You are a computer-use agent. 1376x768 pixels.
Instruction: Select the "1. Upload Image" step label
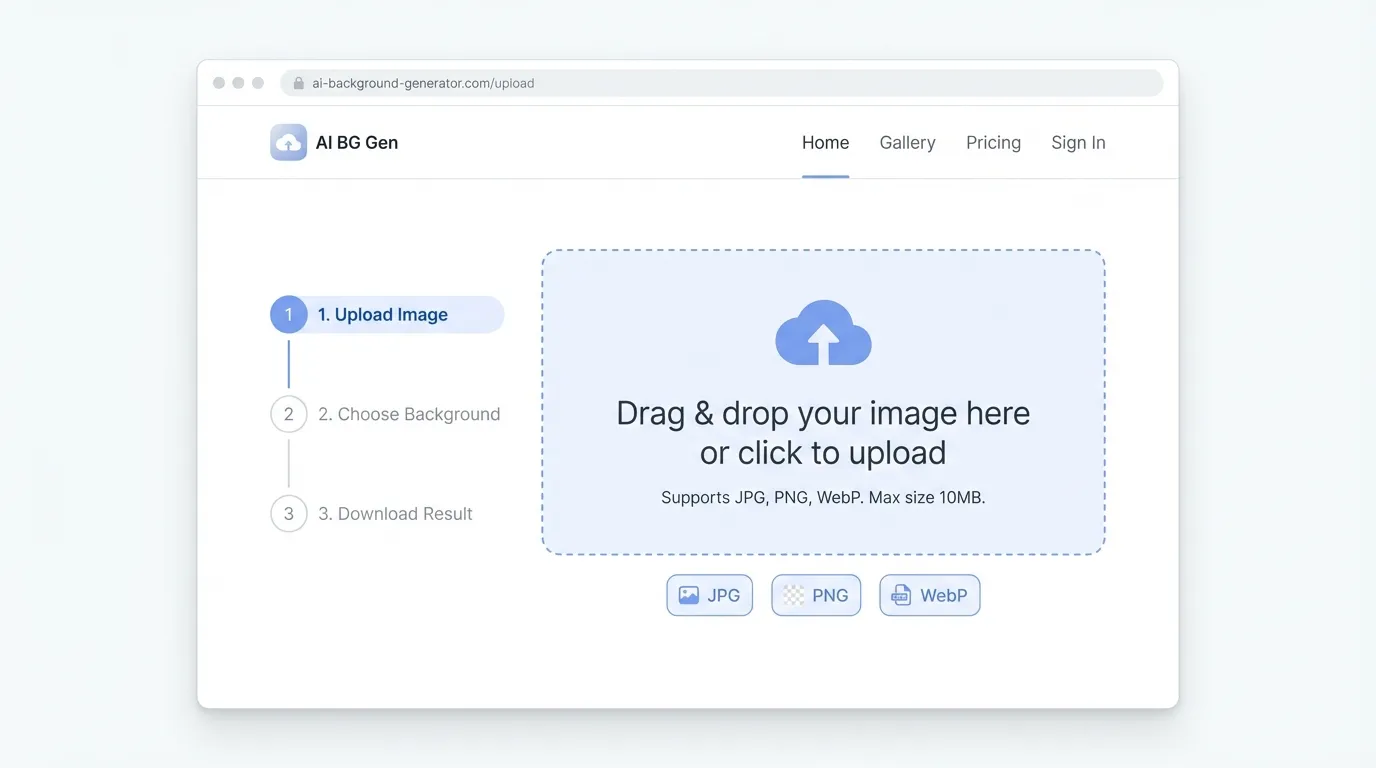(x=383, y=315)
